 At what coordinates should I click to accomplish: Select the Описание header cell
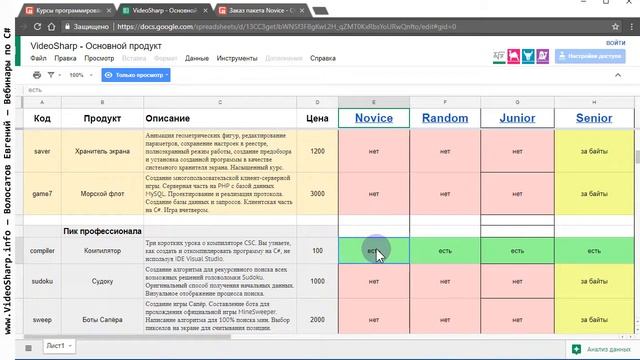click(x=220, y=118)
